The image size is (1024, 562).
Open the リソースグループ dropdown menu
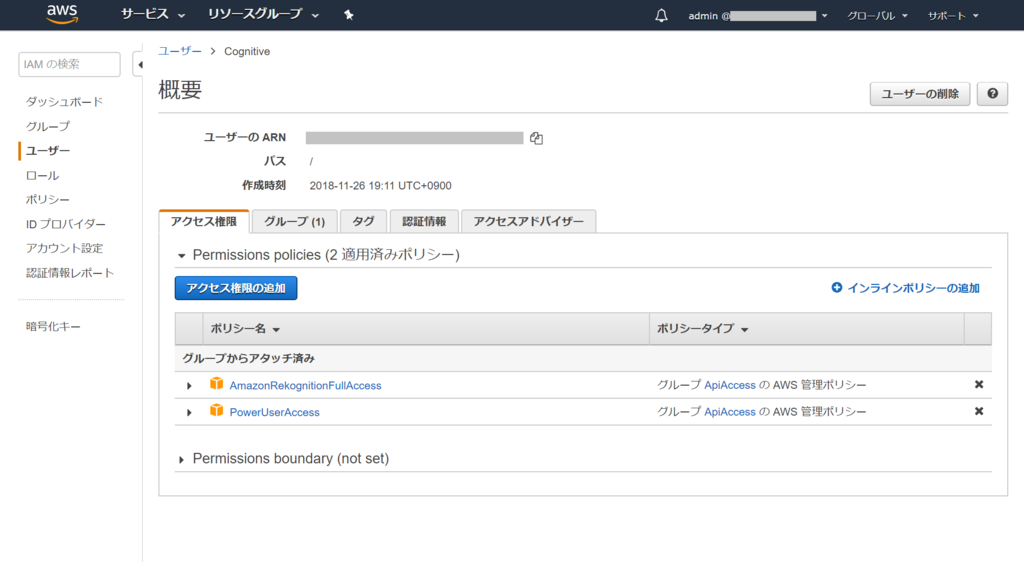point(263,14)
